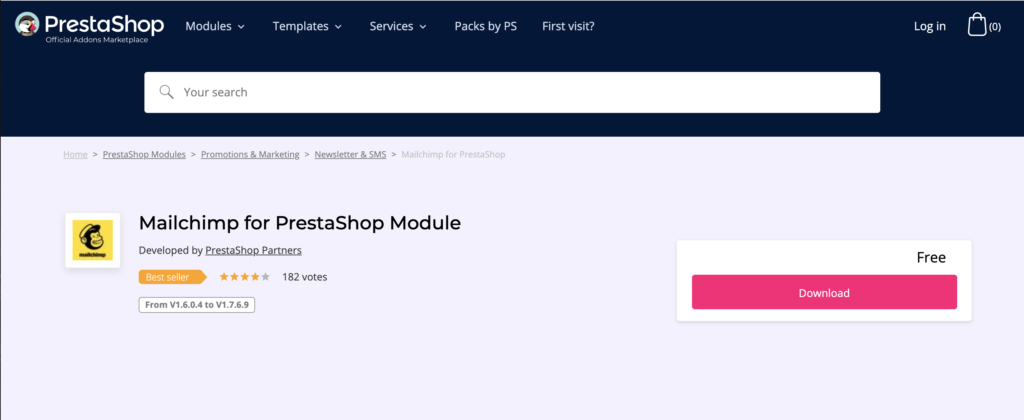
Task: Click the Log in link
Action: click(929, 26)
